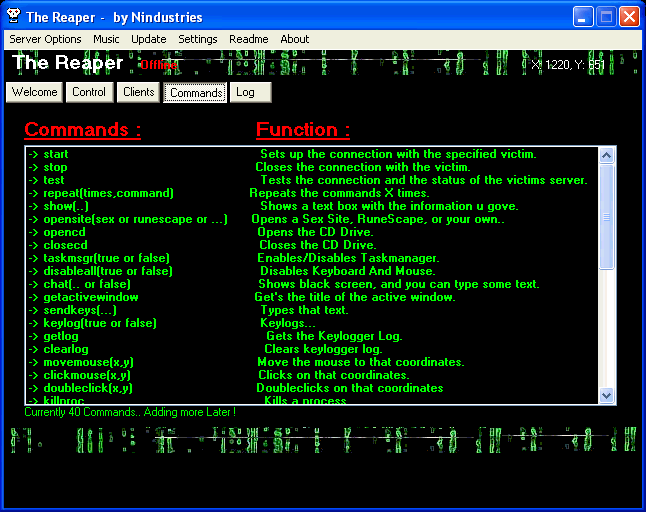Open the Music menu
646x512 pixels.
106,39
